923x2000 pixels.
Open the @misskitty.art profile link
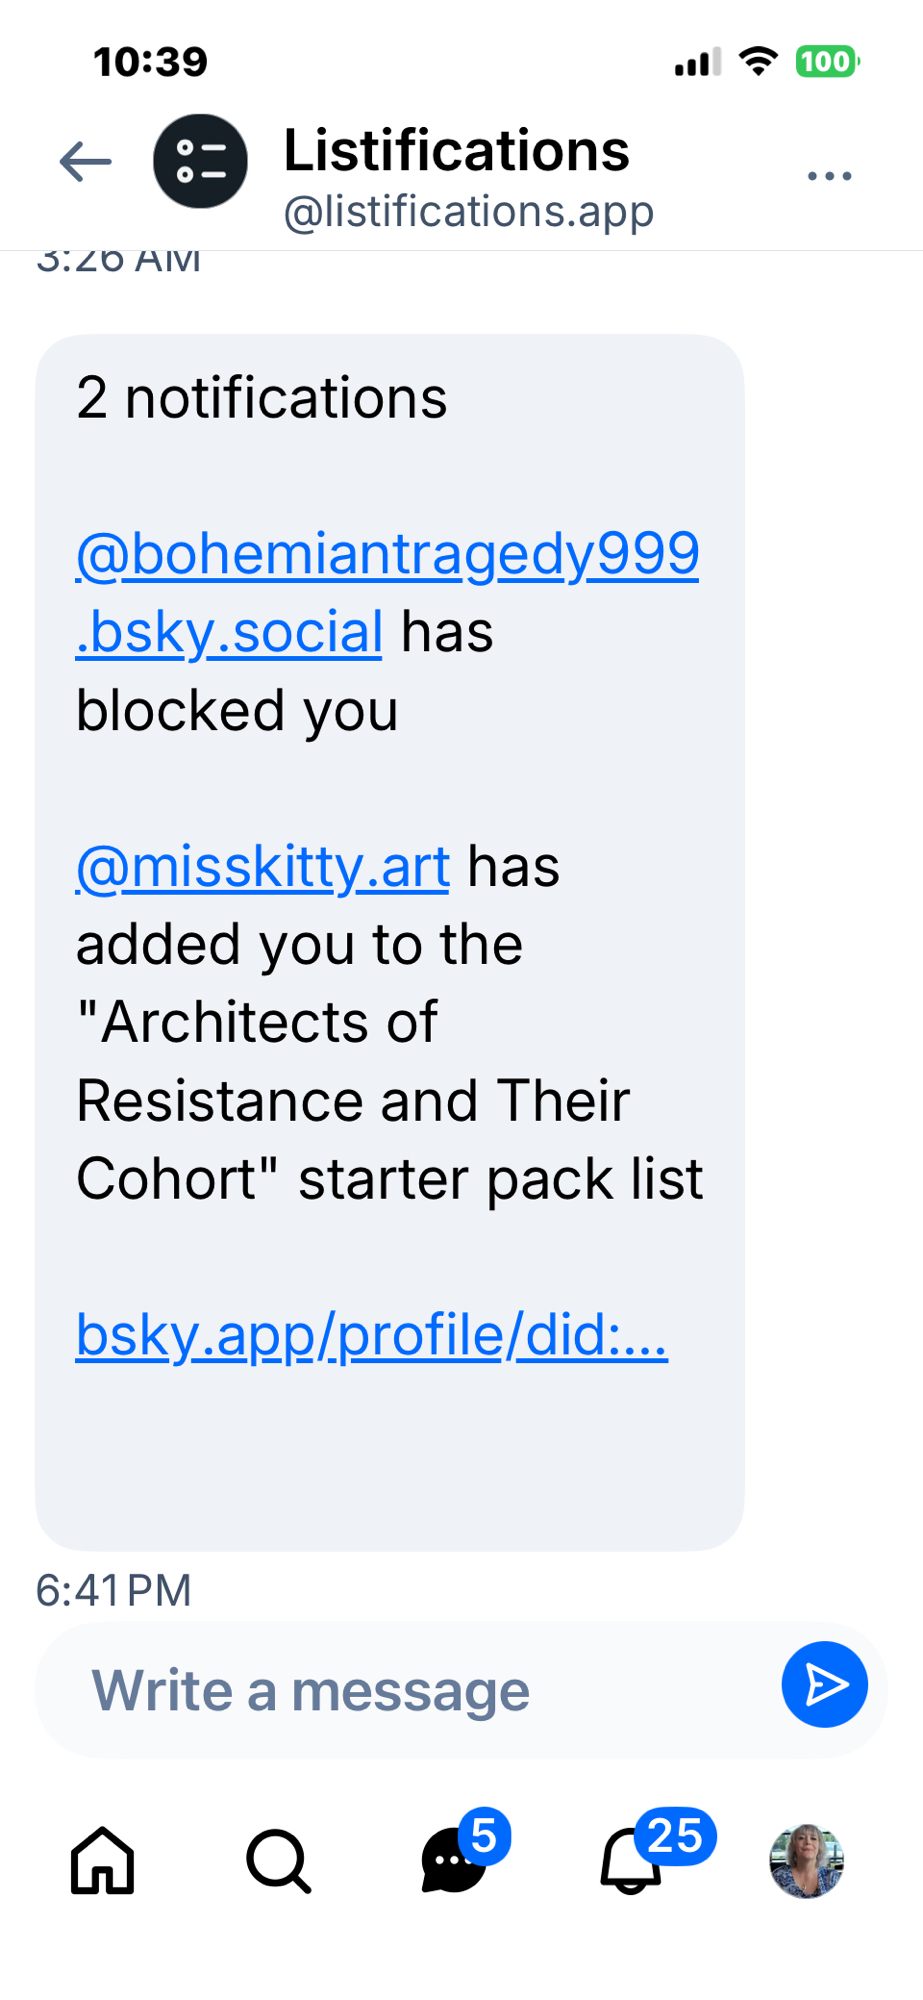click(x=263, y=867)
